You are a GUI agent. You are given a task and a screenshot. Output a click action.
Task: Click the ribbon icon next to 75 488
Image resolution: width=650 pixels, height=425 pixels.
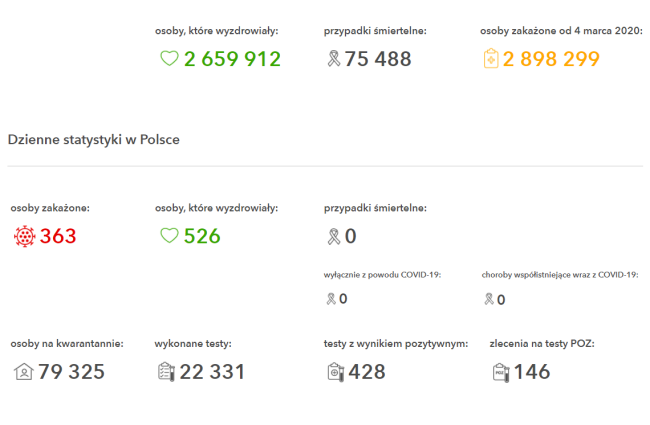coord(334,59)
